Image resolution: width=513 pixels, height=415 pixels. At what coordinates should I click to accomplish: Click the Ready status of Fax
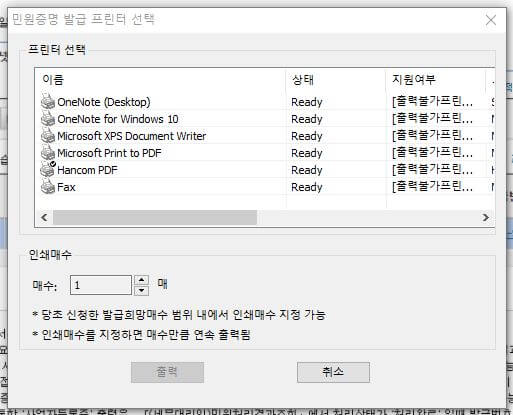pyautogui.click(x=307, y=187)
